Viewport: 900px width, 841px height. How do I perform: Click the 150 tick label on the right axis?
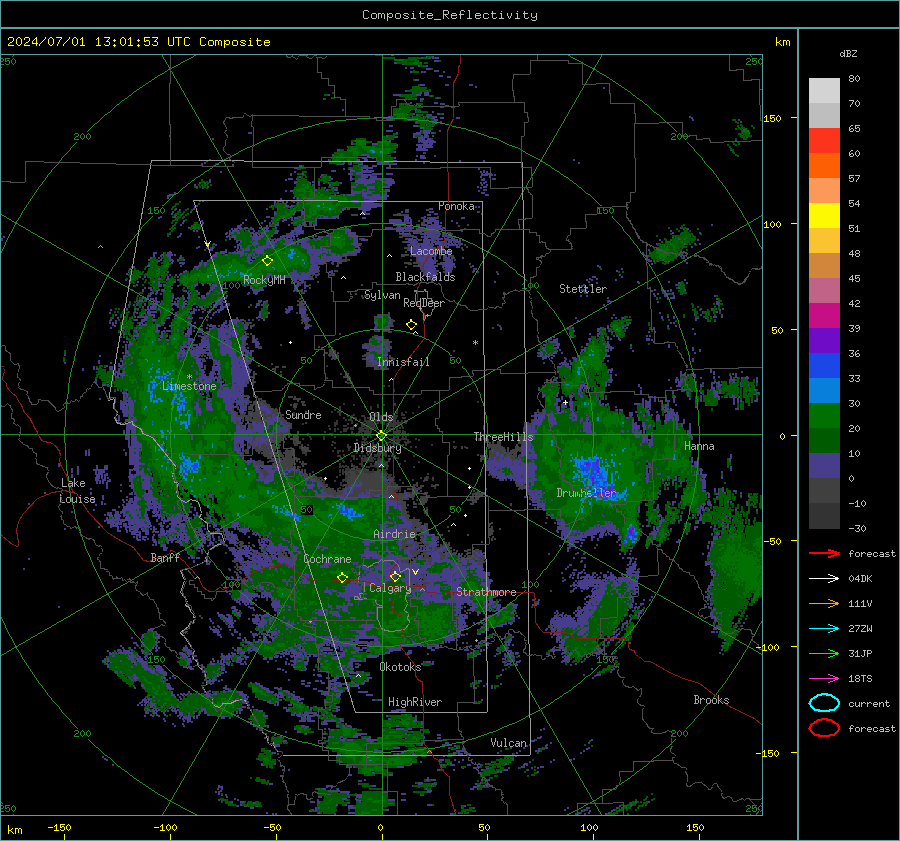773,118
